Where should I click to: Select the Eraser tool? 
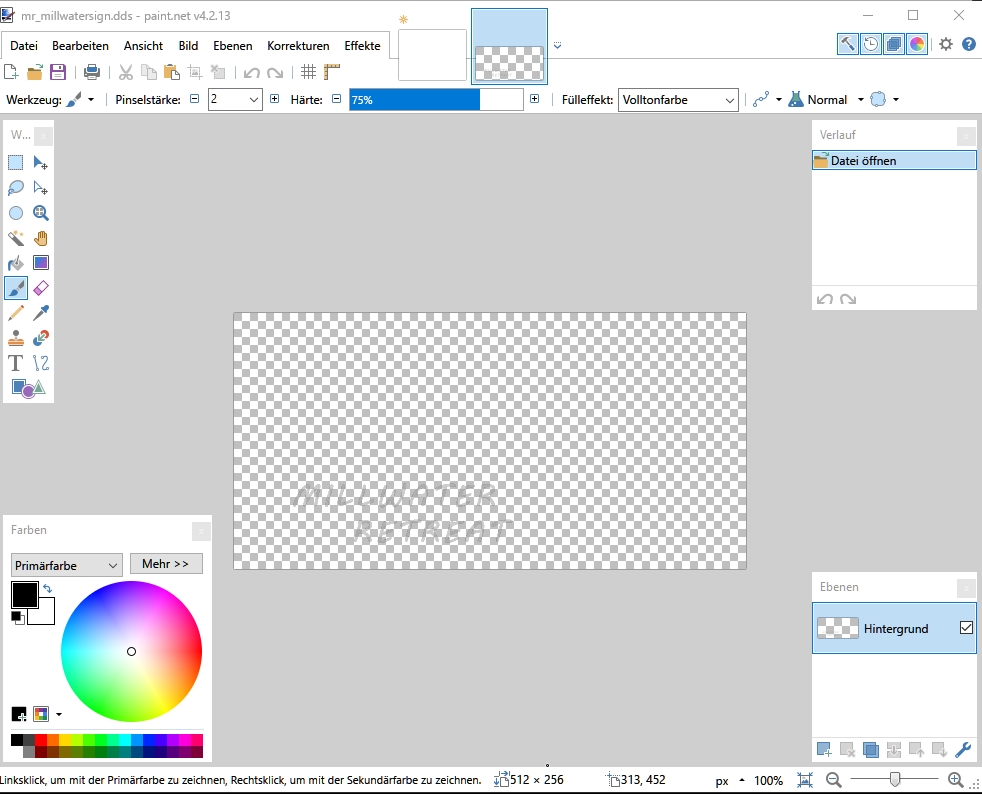click(41, 288)
